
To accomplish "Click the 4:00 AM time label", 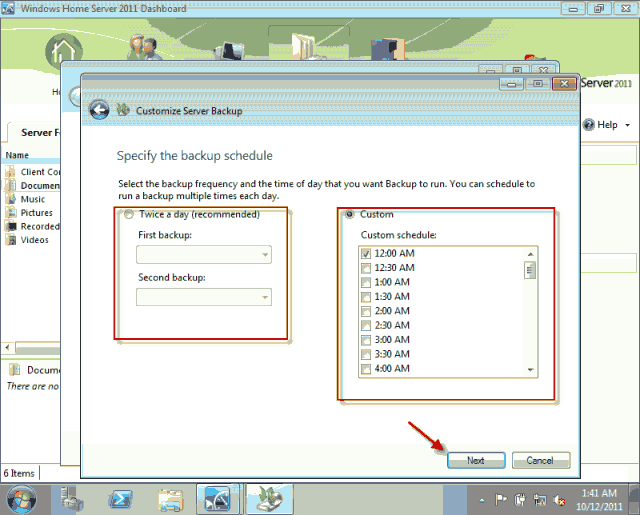I will point(392,368).
